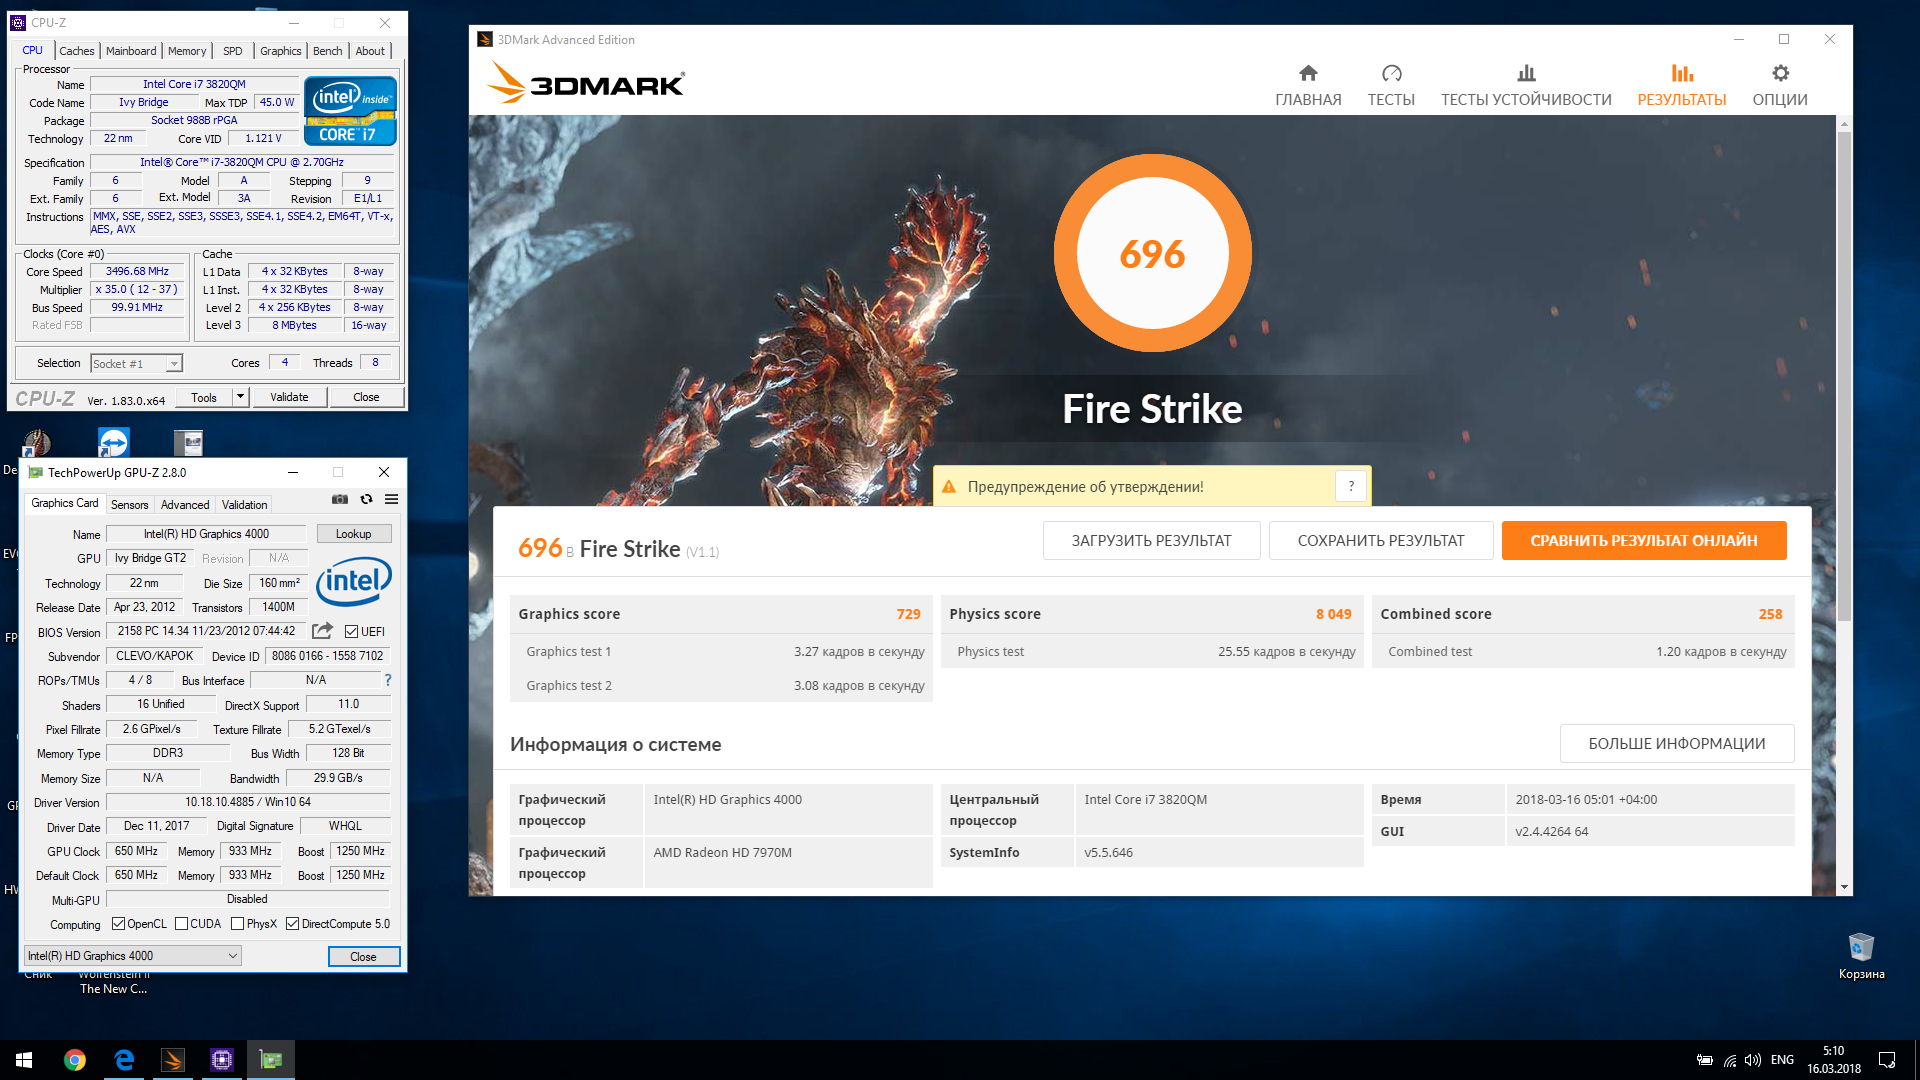The height and width of the screenshot is (1080, 1920).
Task: Click the Intel Core i7 badge in CPU-Z
Action: (x=350, y=110)
